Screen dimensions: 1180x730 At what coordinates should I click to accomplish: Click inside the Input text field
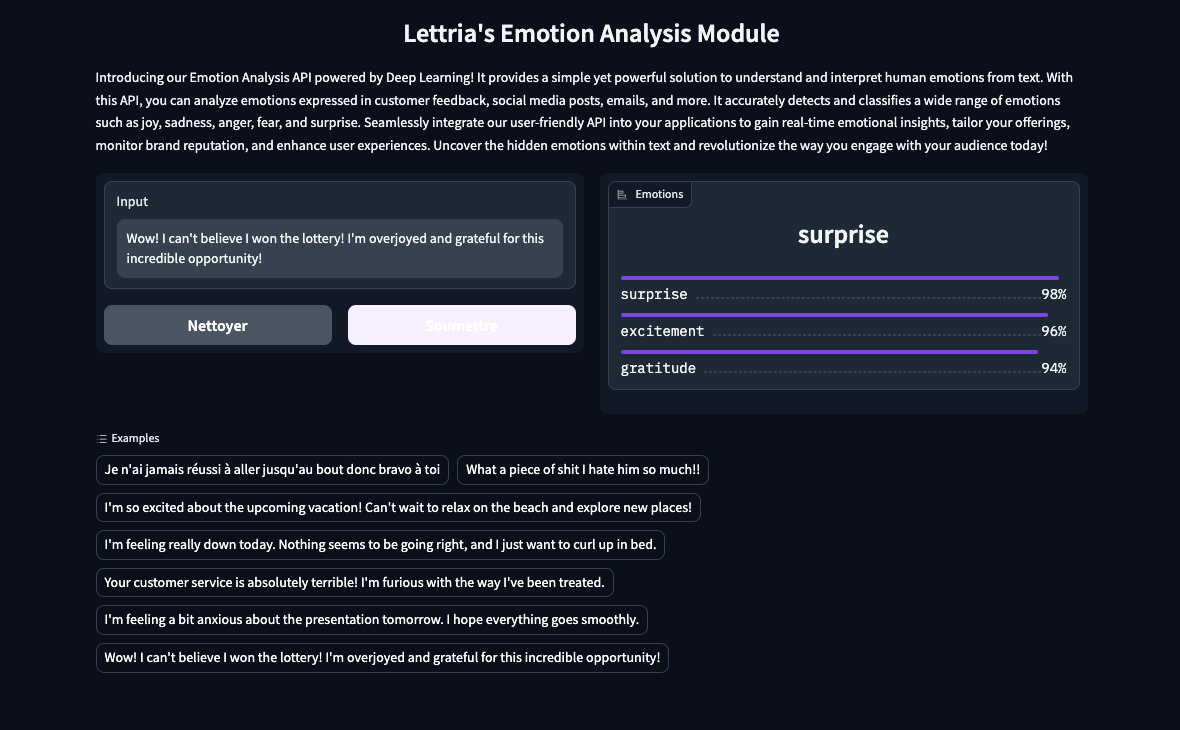pos(340,248)
